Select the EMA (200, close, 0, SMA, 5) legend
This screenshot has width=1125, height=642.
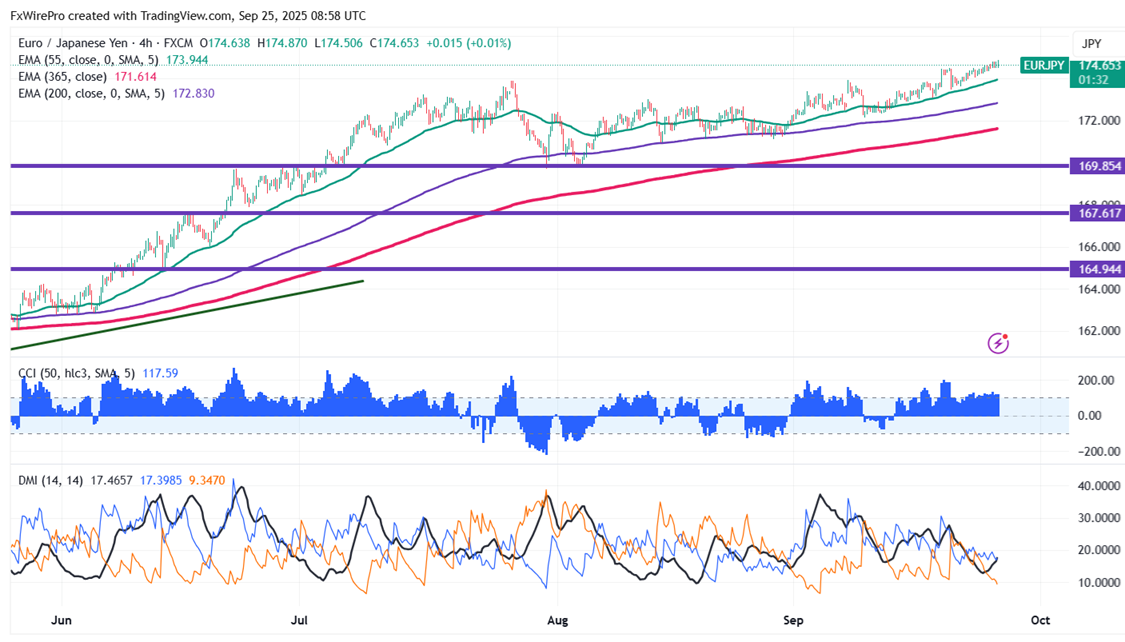pyautogui.click(x=92, y=93)
